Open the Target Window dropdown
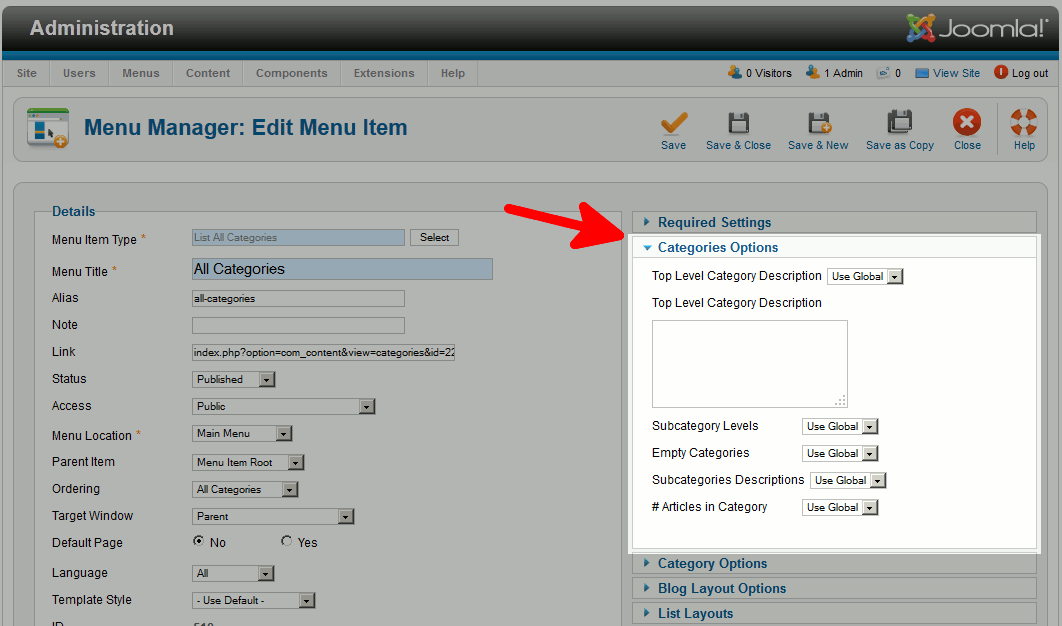 coord(273,517)
